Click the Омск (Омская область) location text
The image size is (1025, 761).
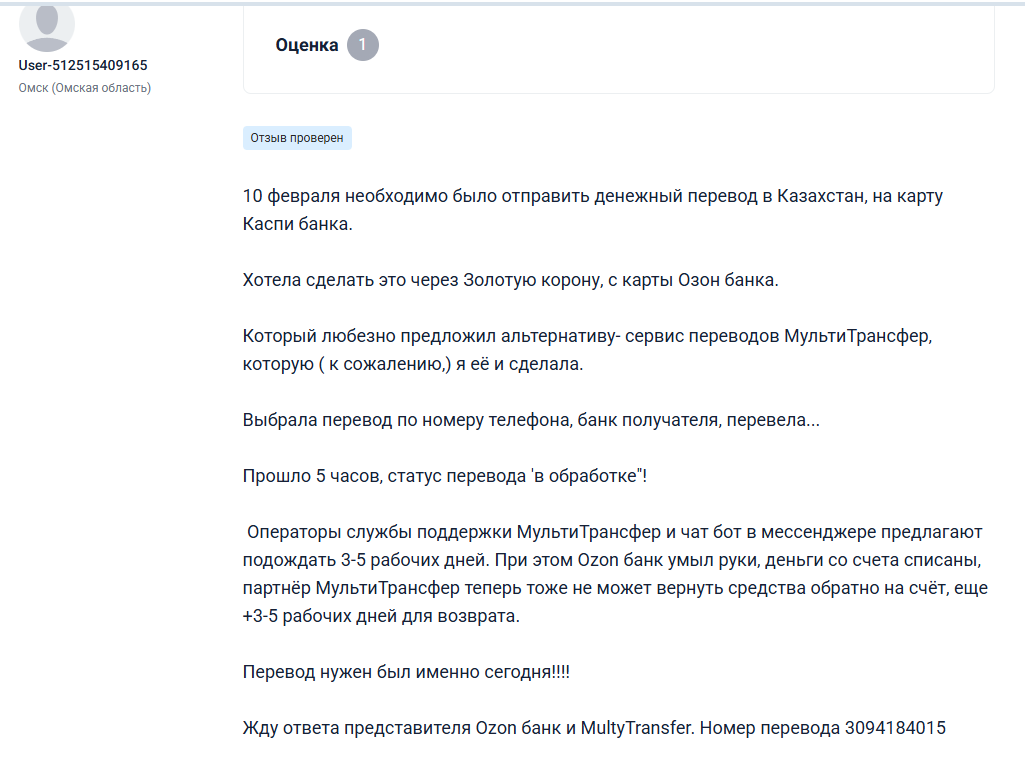click(x=85, y=88)
